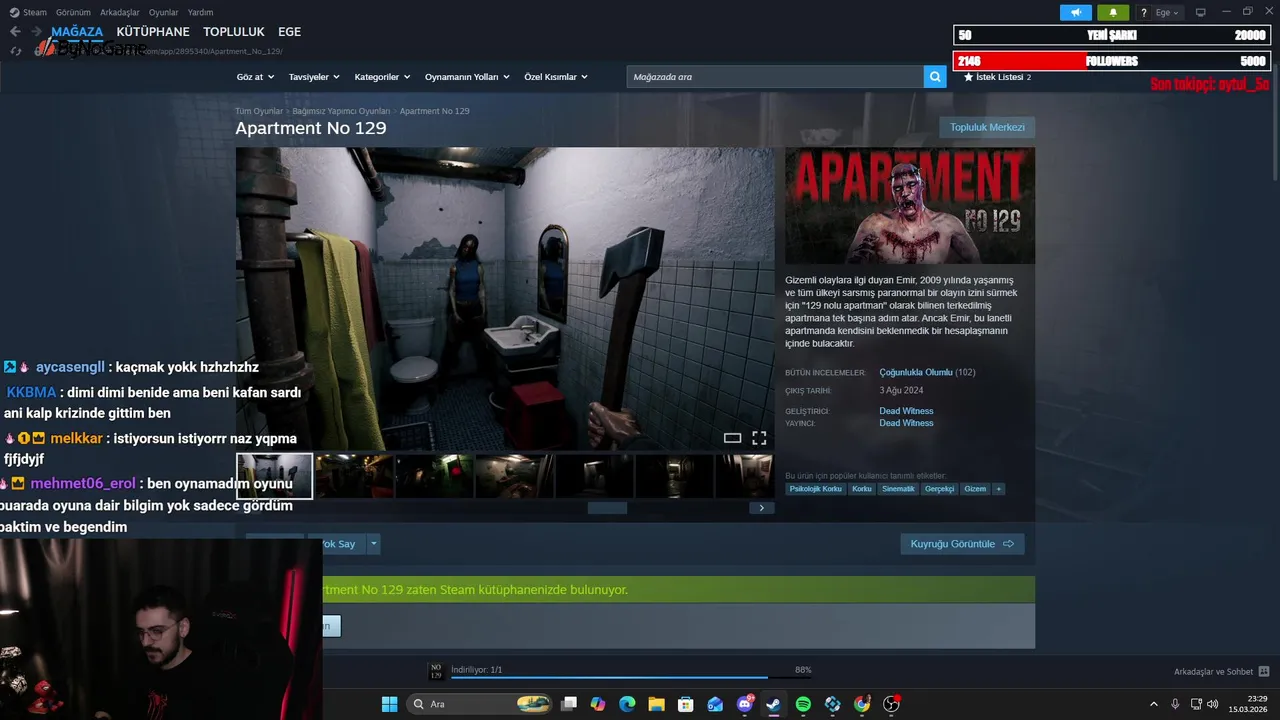Viewport: 1280px width, 720px height.
Task: Open the EGE profile tab
Action: pyautogui.click(x=289, y=32)
